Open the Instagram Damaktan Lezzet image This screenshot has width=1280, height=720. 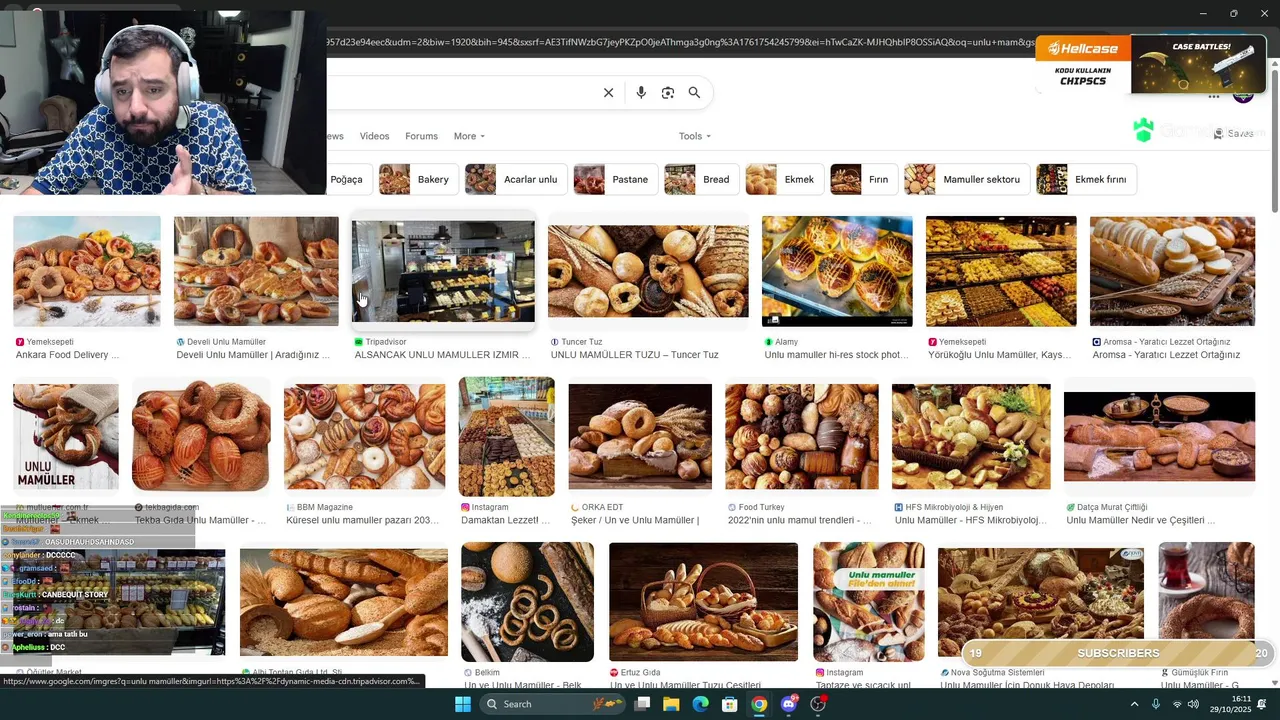pos(506,437)
